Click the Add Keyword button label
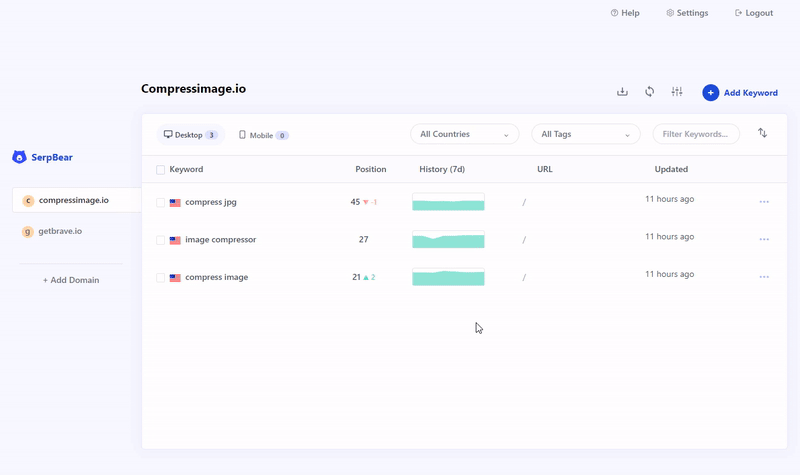 [751, 93]
